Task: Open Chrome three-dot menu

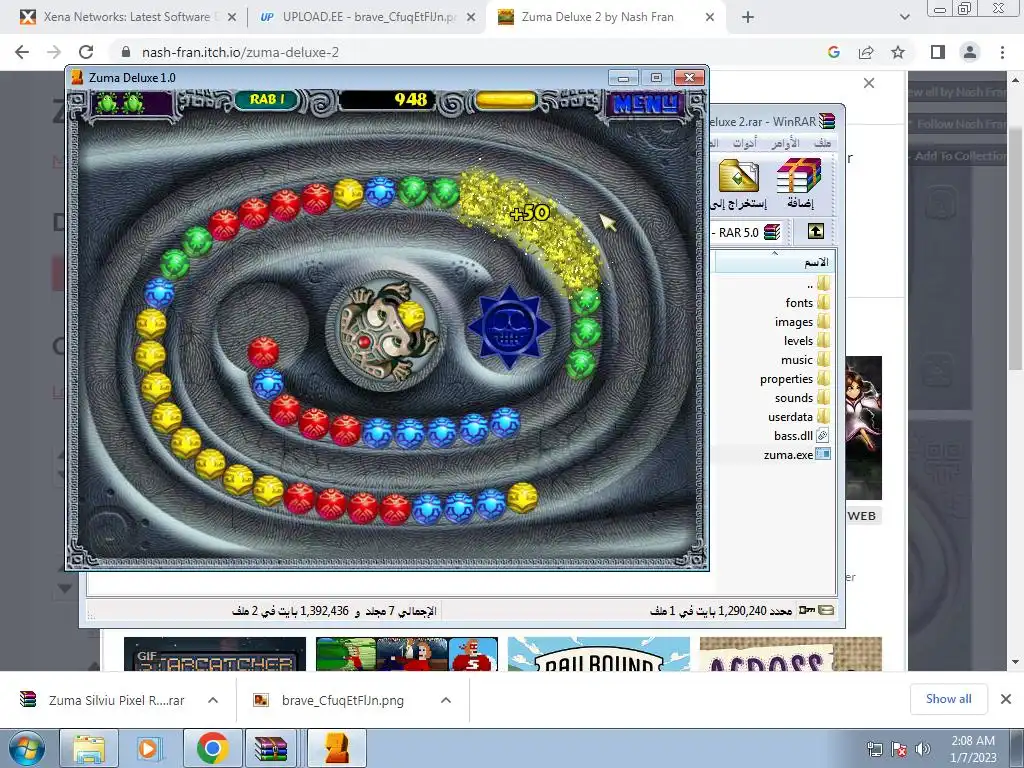Action: (1002, 52)
